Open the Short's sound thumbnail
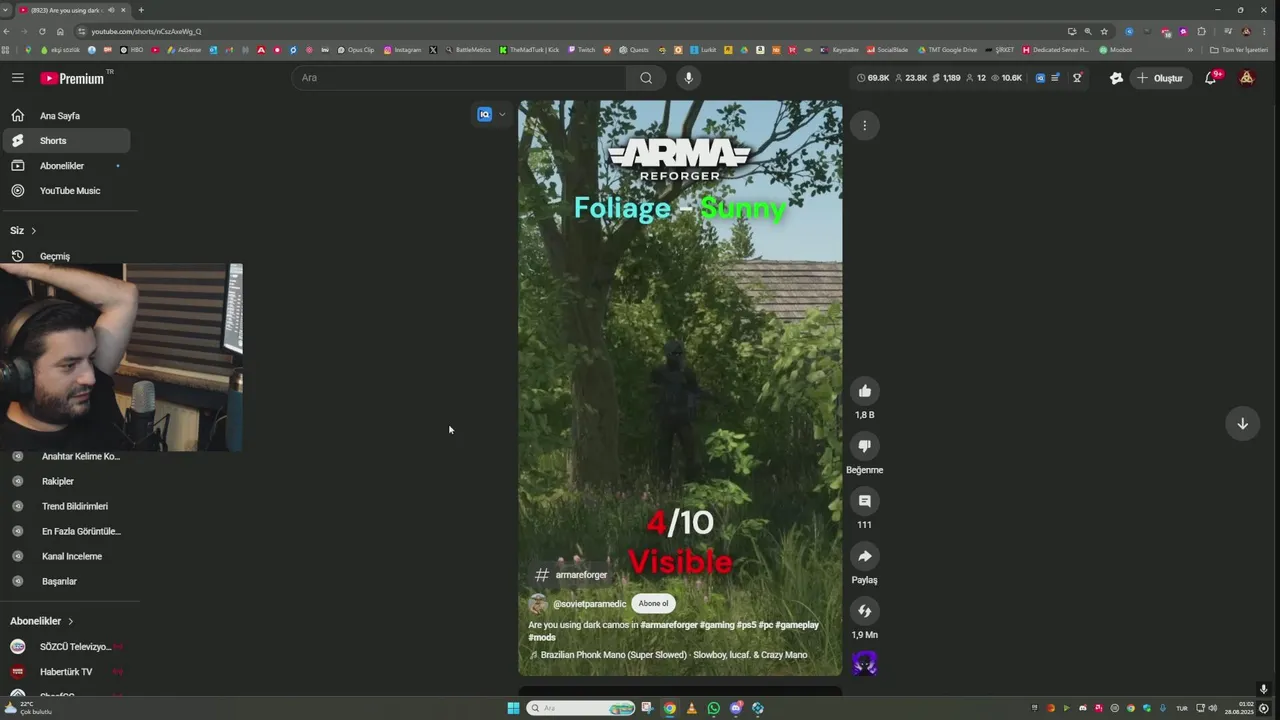The height and width of the screenshot is (720, 1280). point(865,663)
